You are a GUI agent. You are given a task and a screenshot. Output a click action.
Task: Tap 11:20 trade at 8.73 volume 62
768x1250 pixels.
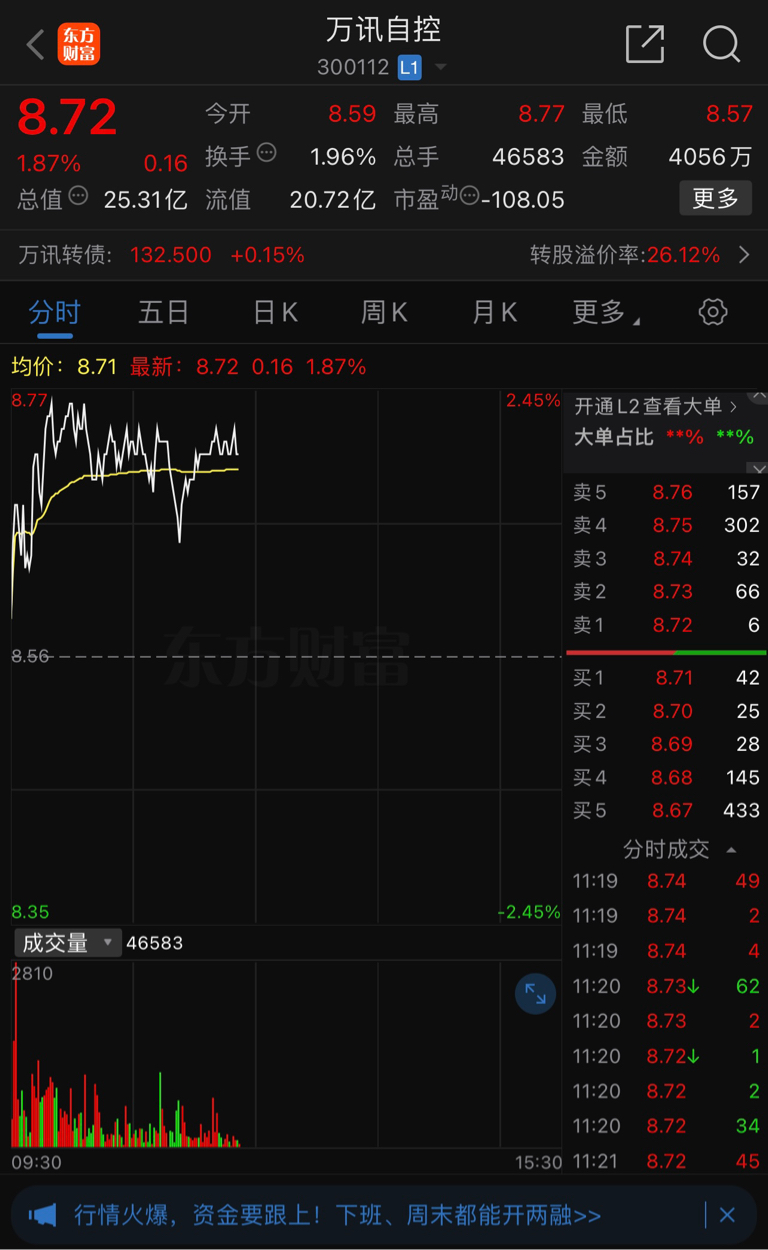click(x=667, y=986)
